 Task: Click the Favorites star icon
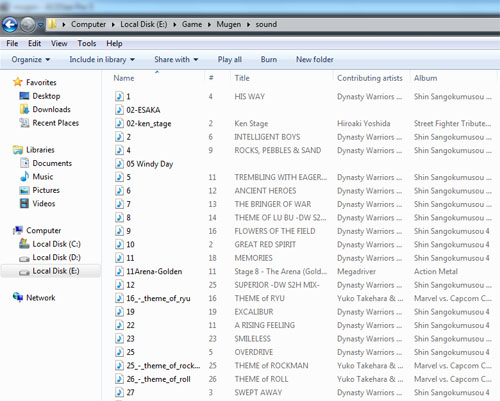pos(18,82)
